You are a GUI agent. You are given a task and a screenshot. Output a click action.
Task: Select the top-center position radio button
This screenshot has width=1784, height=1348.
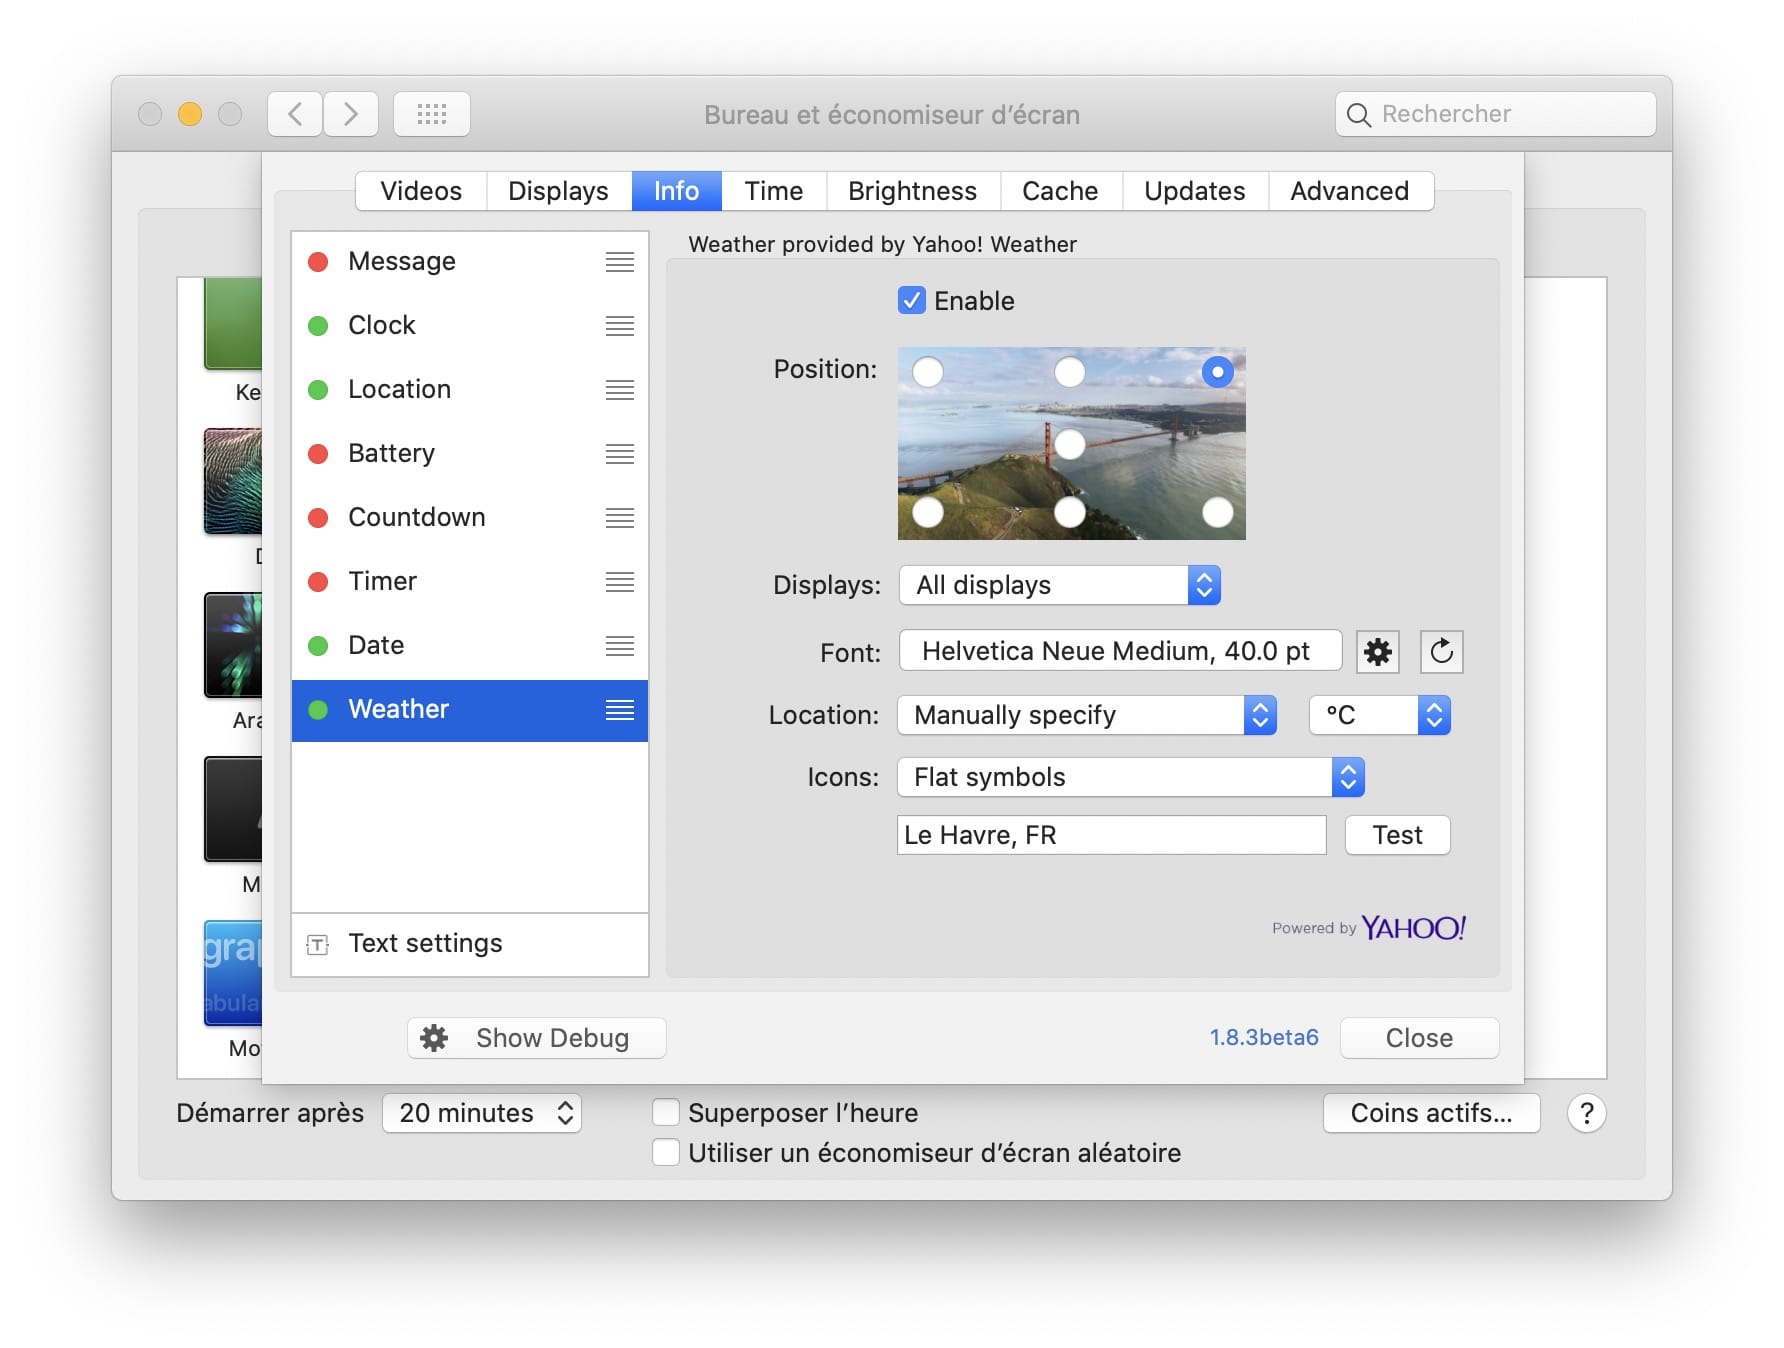point(1070,372)
